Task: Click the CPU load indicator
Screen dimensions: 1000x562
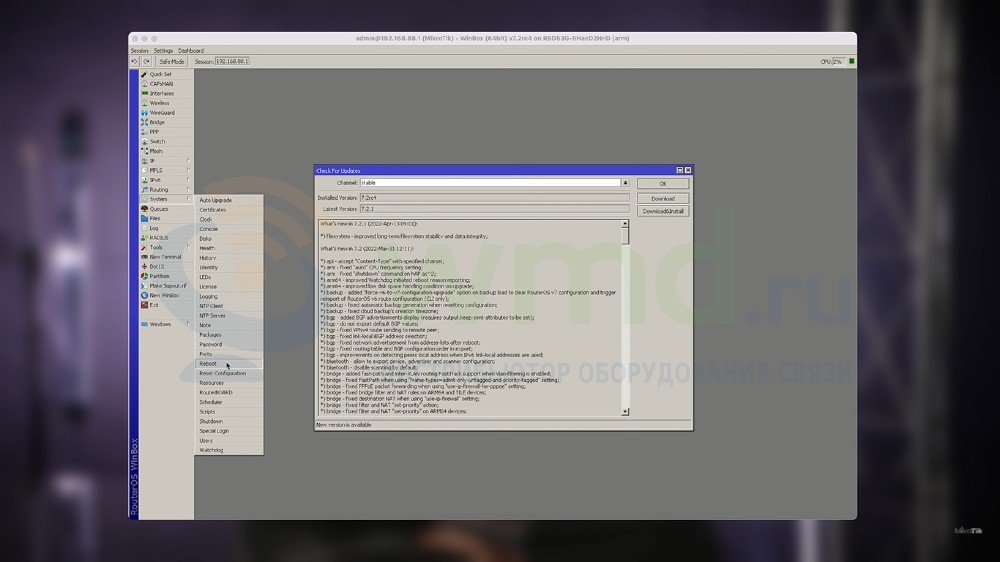Action: pos(837,61)
